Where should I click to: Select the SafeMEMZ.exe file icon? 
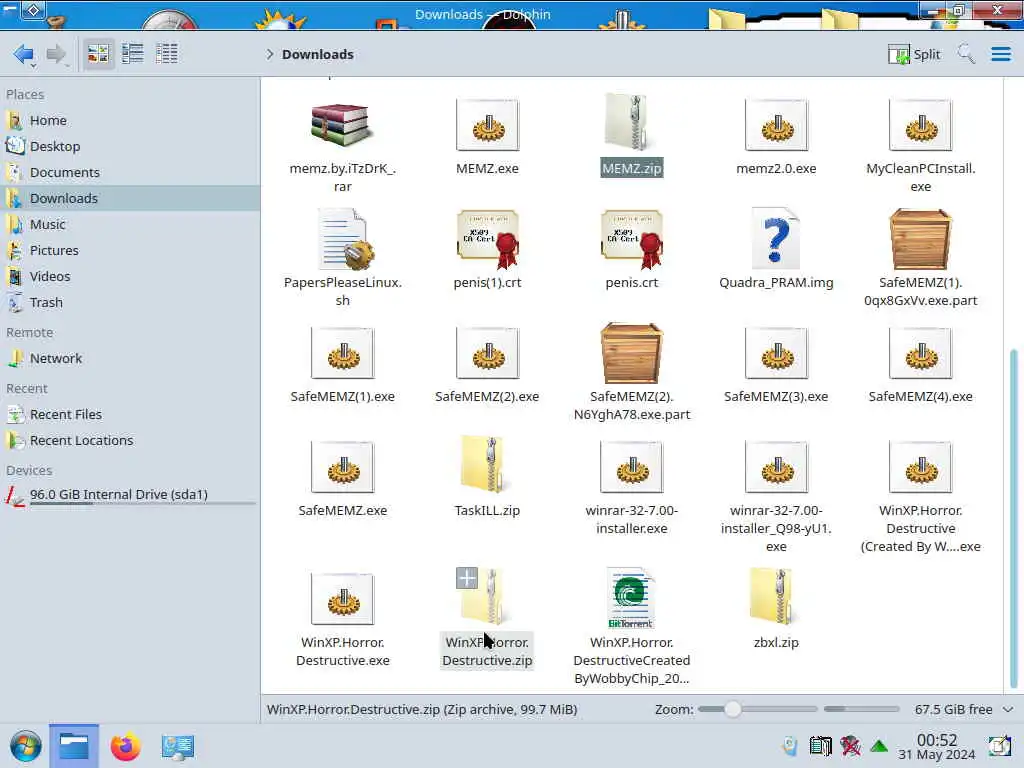pyautogui.click(x=342, y=467)
